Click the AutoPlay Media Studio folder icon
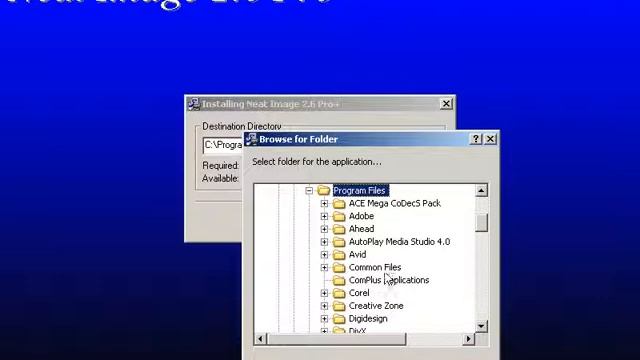The image size is (640, 360). point(339,242)
